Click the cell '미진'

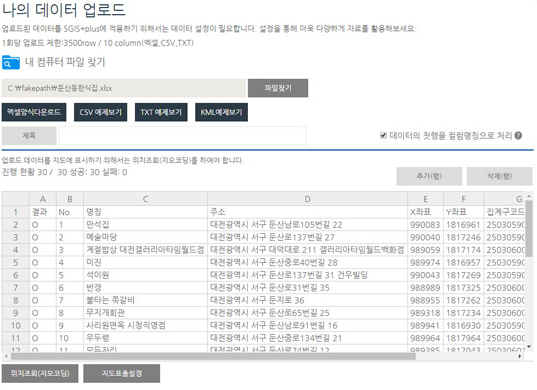[145, 262]
